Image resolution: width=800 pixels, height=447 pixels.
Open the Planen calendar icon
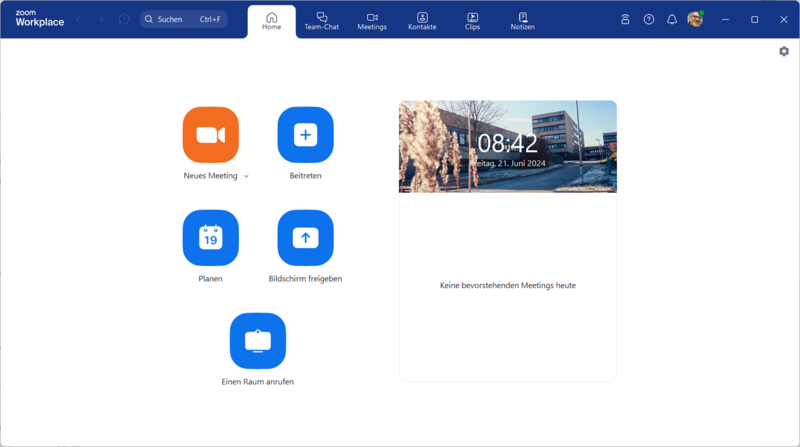point(210,238)
